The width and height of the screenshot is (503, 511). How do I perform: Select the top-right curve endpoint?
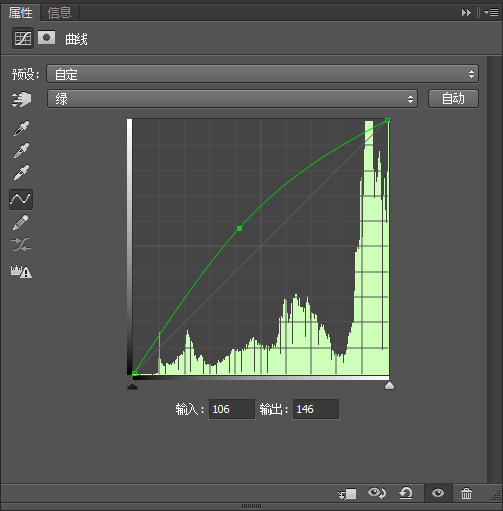click(387, 120)
